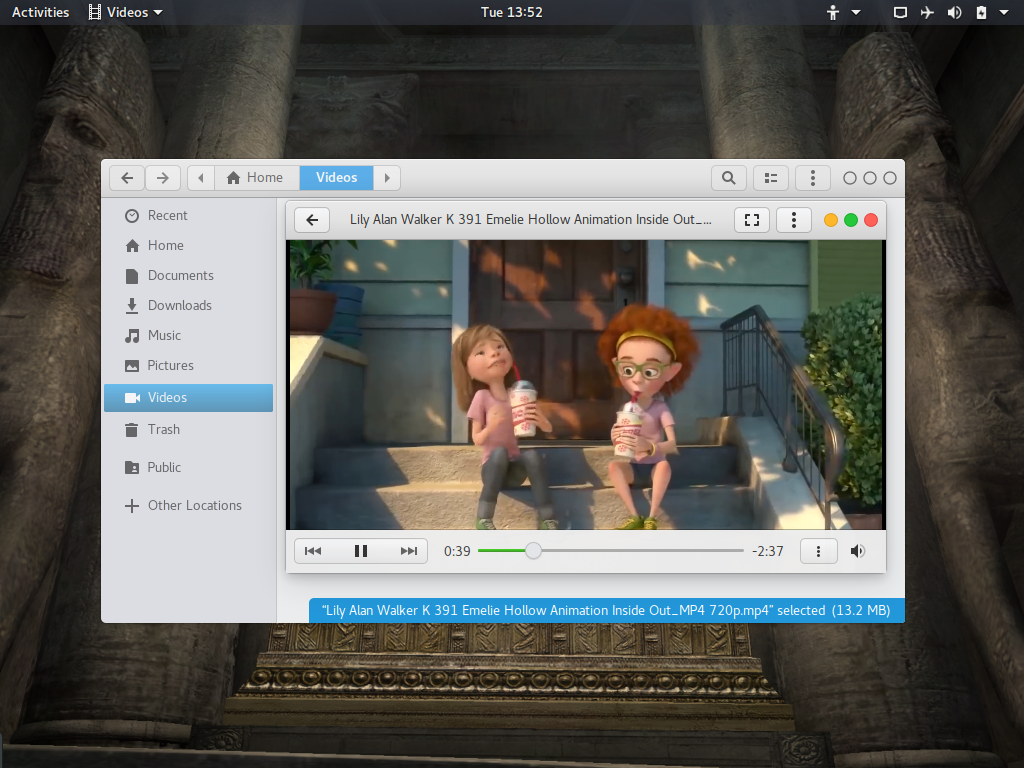Click the video seek slider handle
Image resolution: width=1024 pixels, height=768 pixels.
(x=534, y=551)
